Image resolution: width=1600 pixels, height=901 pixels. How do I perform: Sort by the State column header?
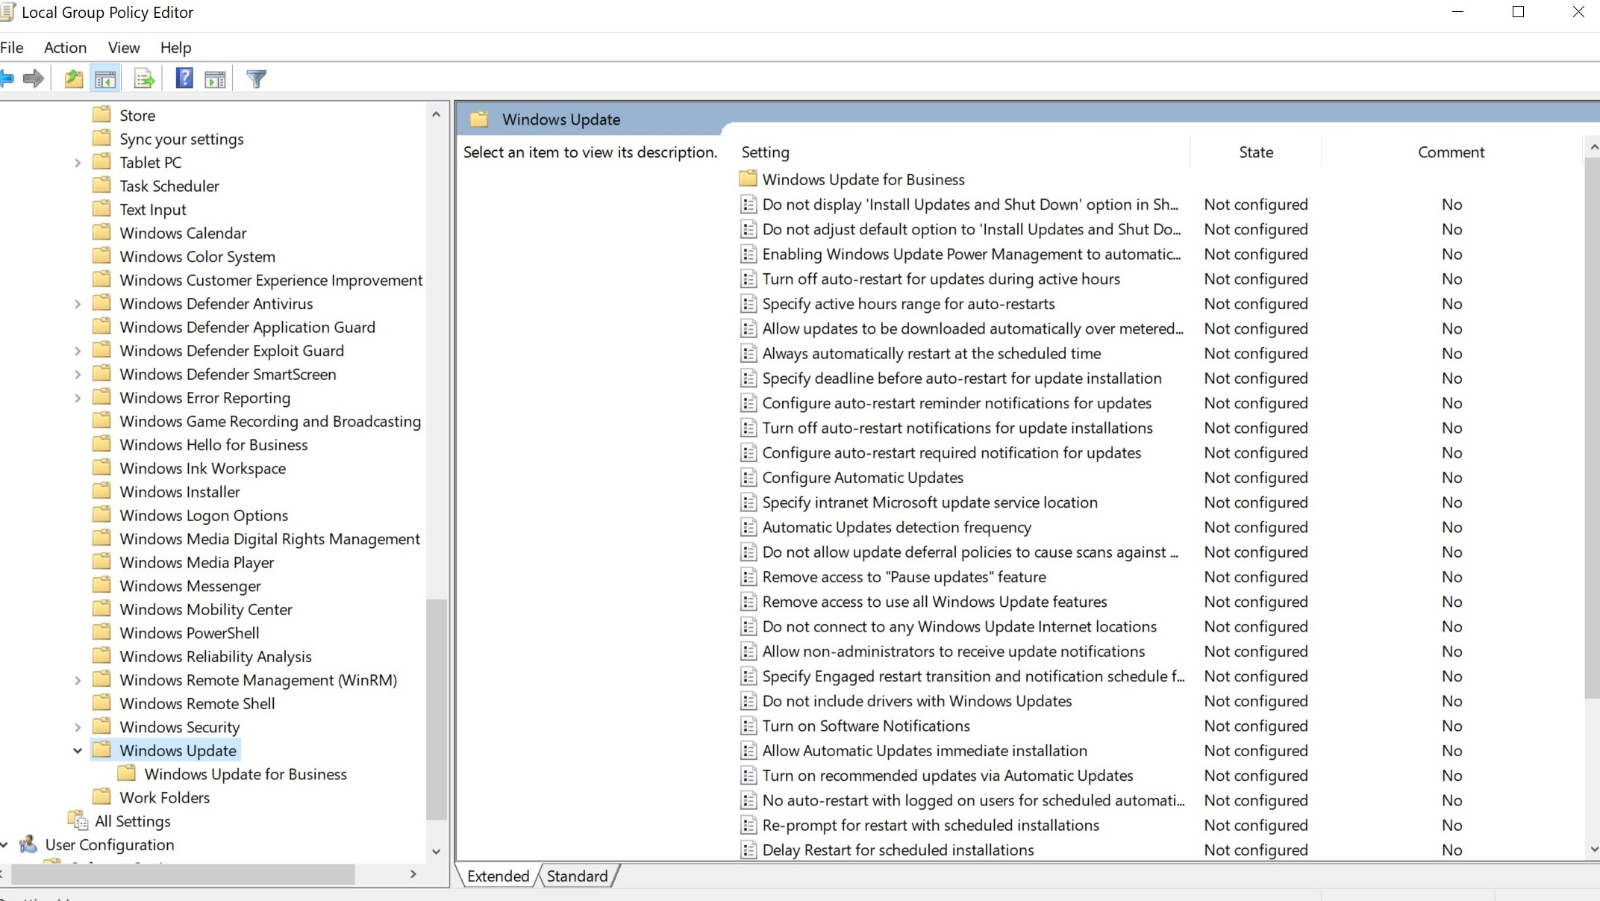[1255, 152]
